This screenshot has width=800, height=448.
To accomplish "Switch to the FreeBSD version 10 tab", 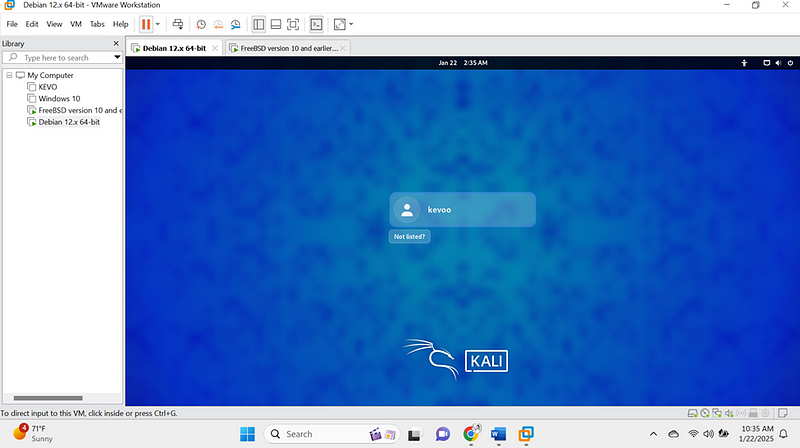I will point(289,48).
